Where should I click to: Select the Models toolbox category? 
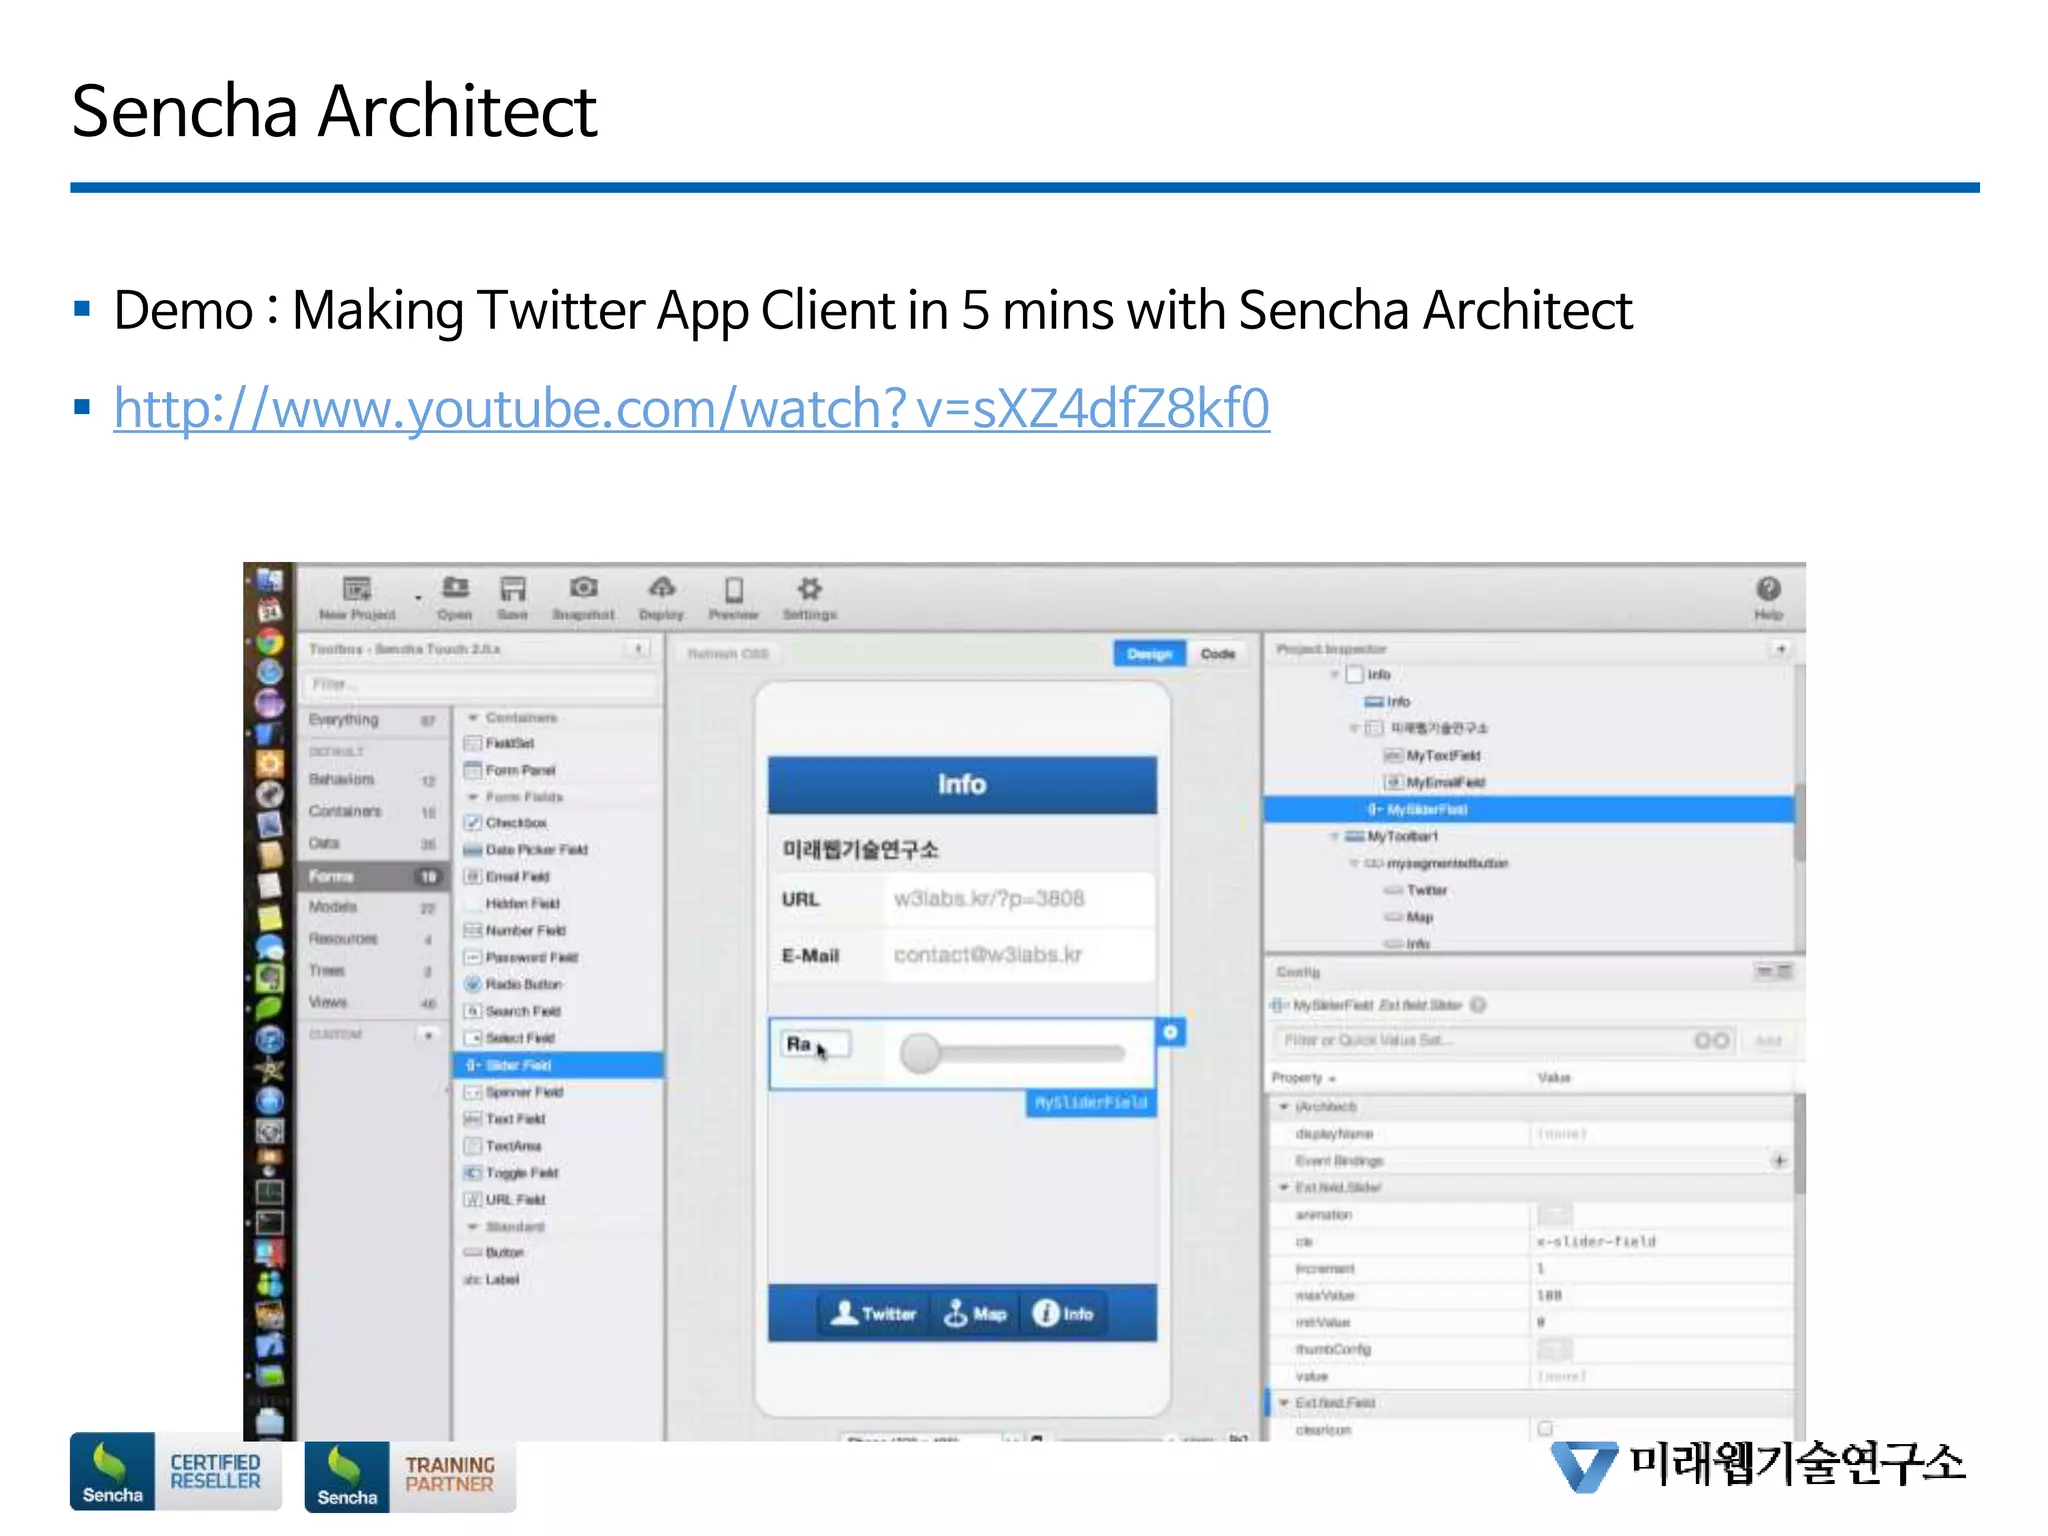pos(372,907)
